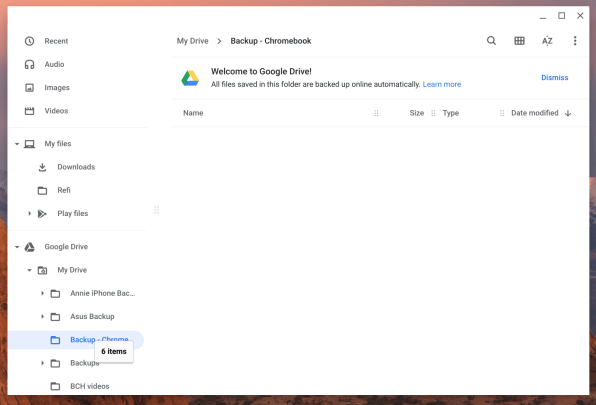Open the AZ sort options
The image size is (596, 405).
click(x=547, y=41)
